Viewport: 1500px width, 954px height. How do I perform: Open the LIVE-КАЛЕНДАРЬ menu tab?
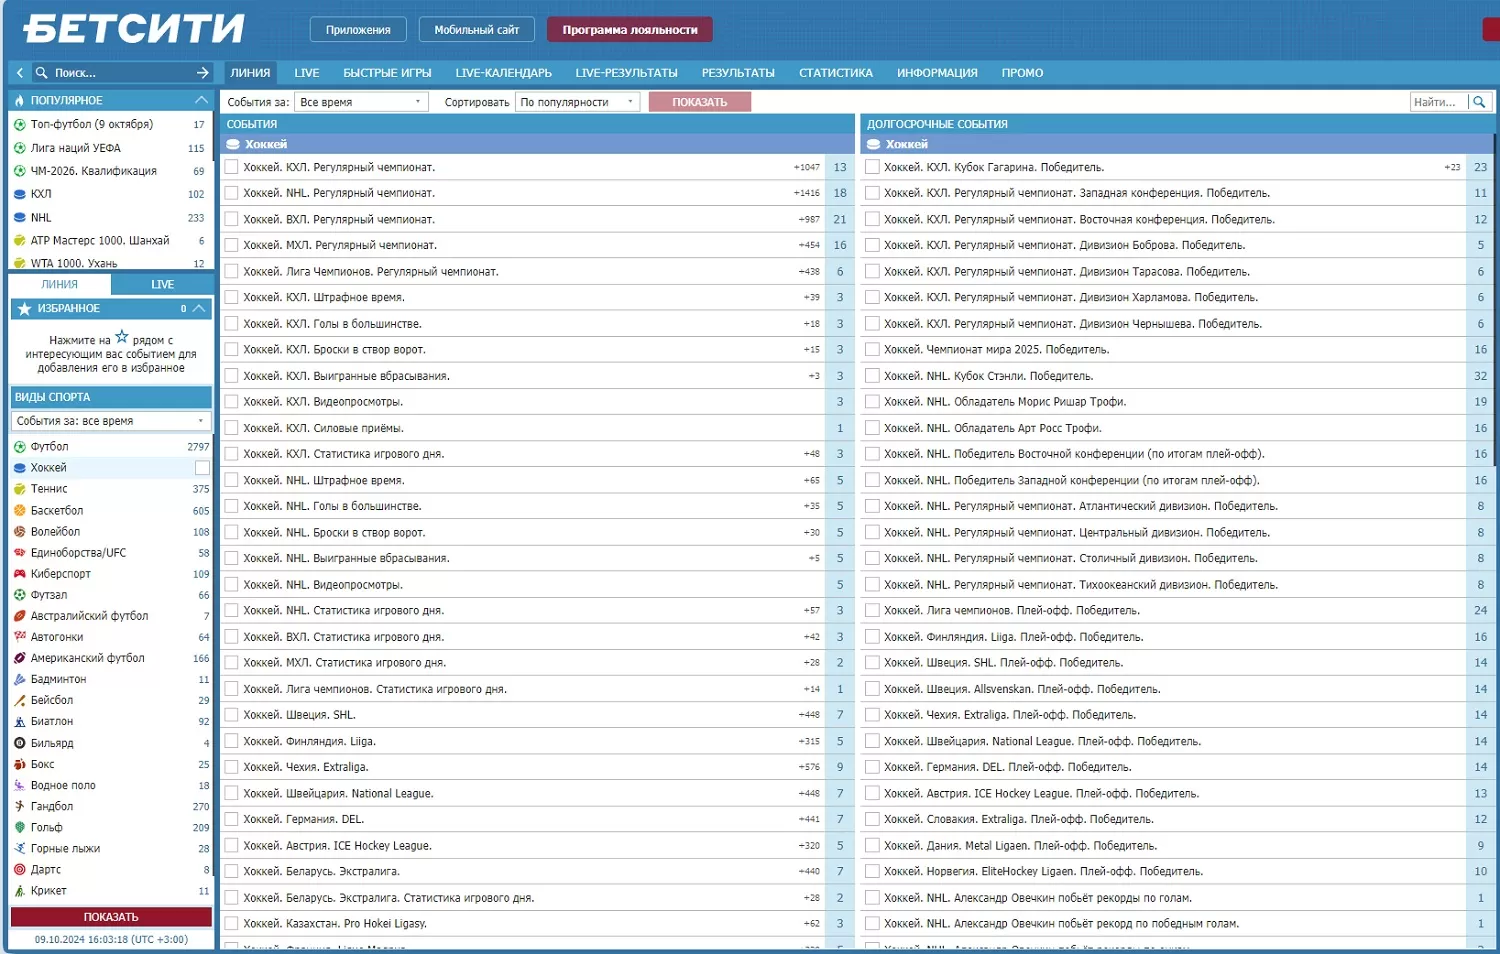pyautogui.click(x=503, y=73)
